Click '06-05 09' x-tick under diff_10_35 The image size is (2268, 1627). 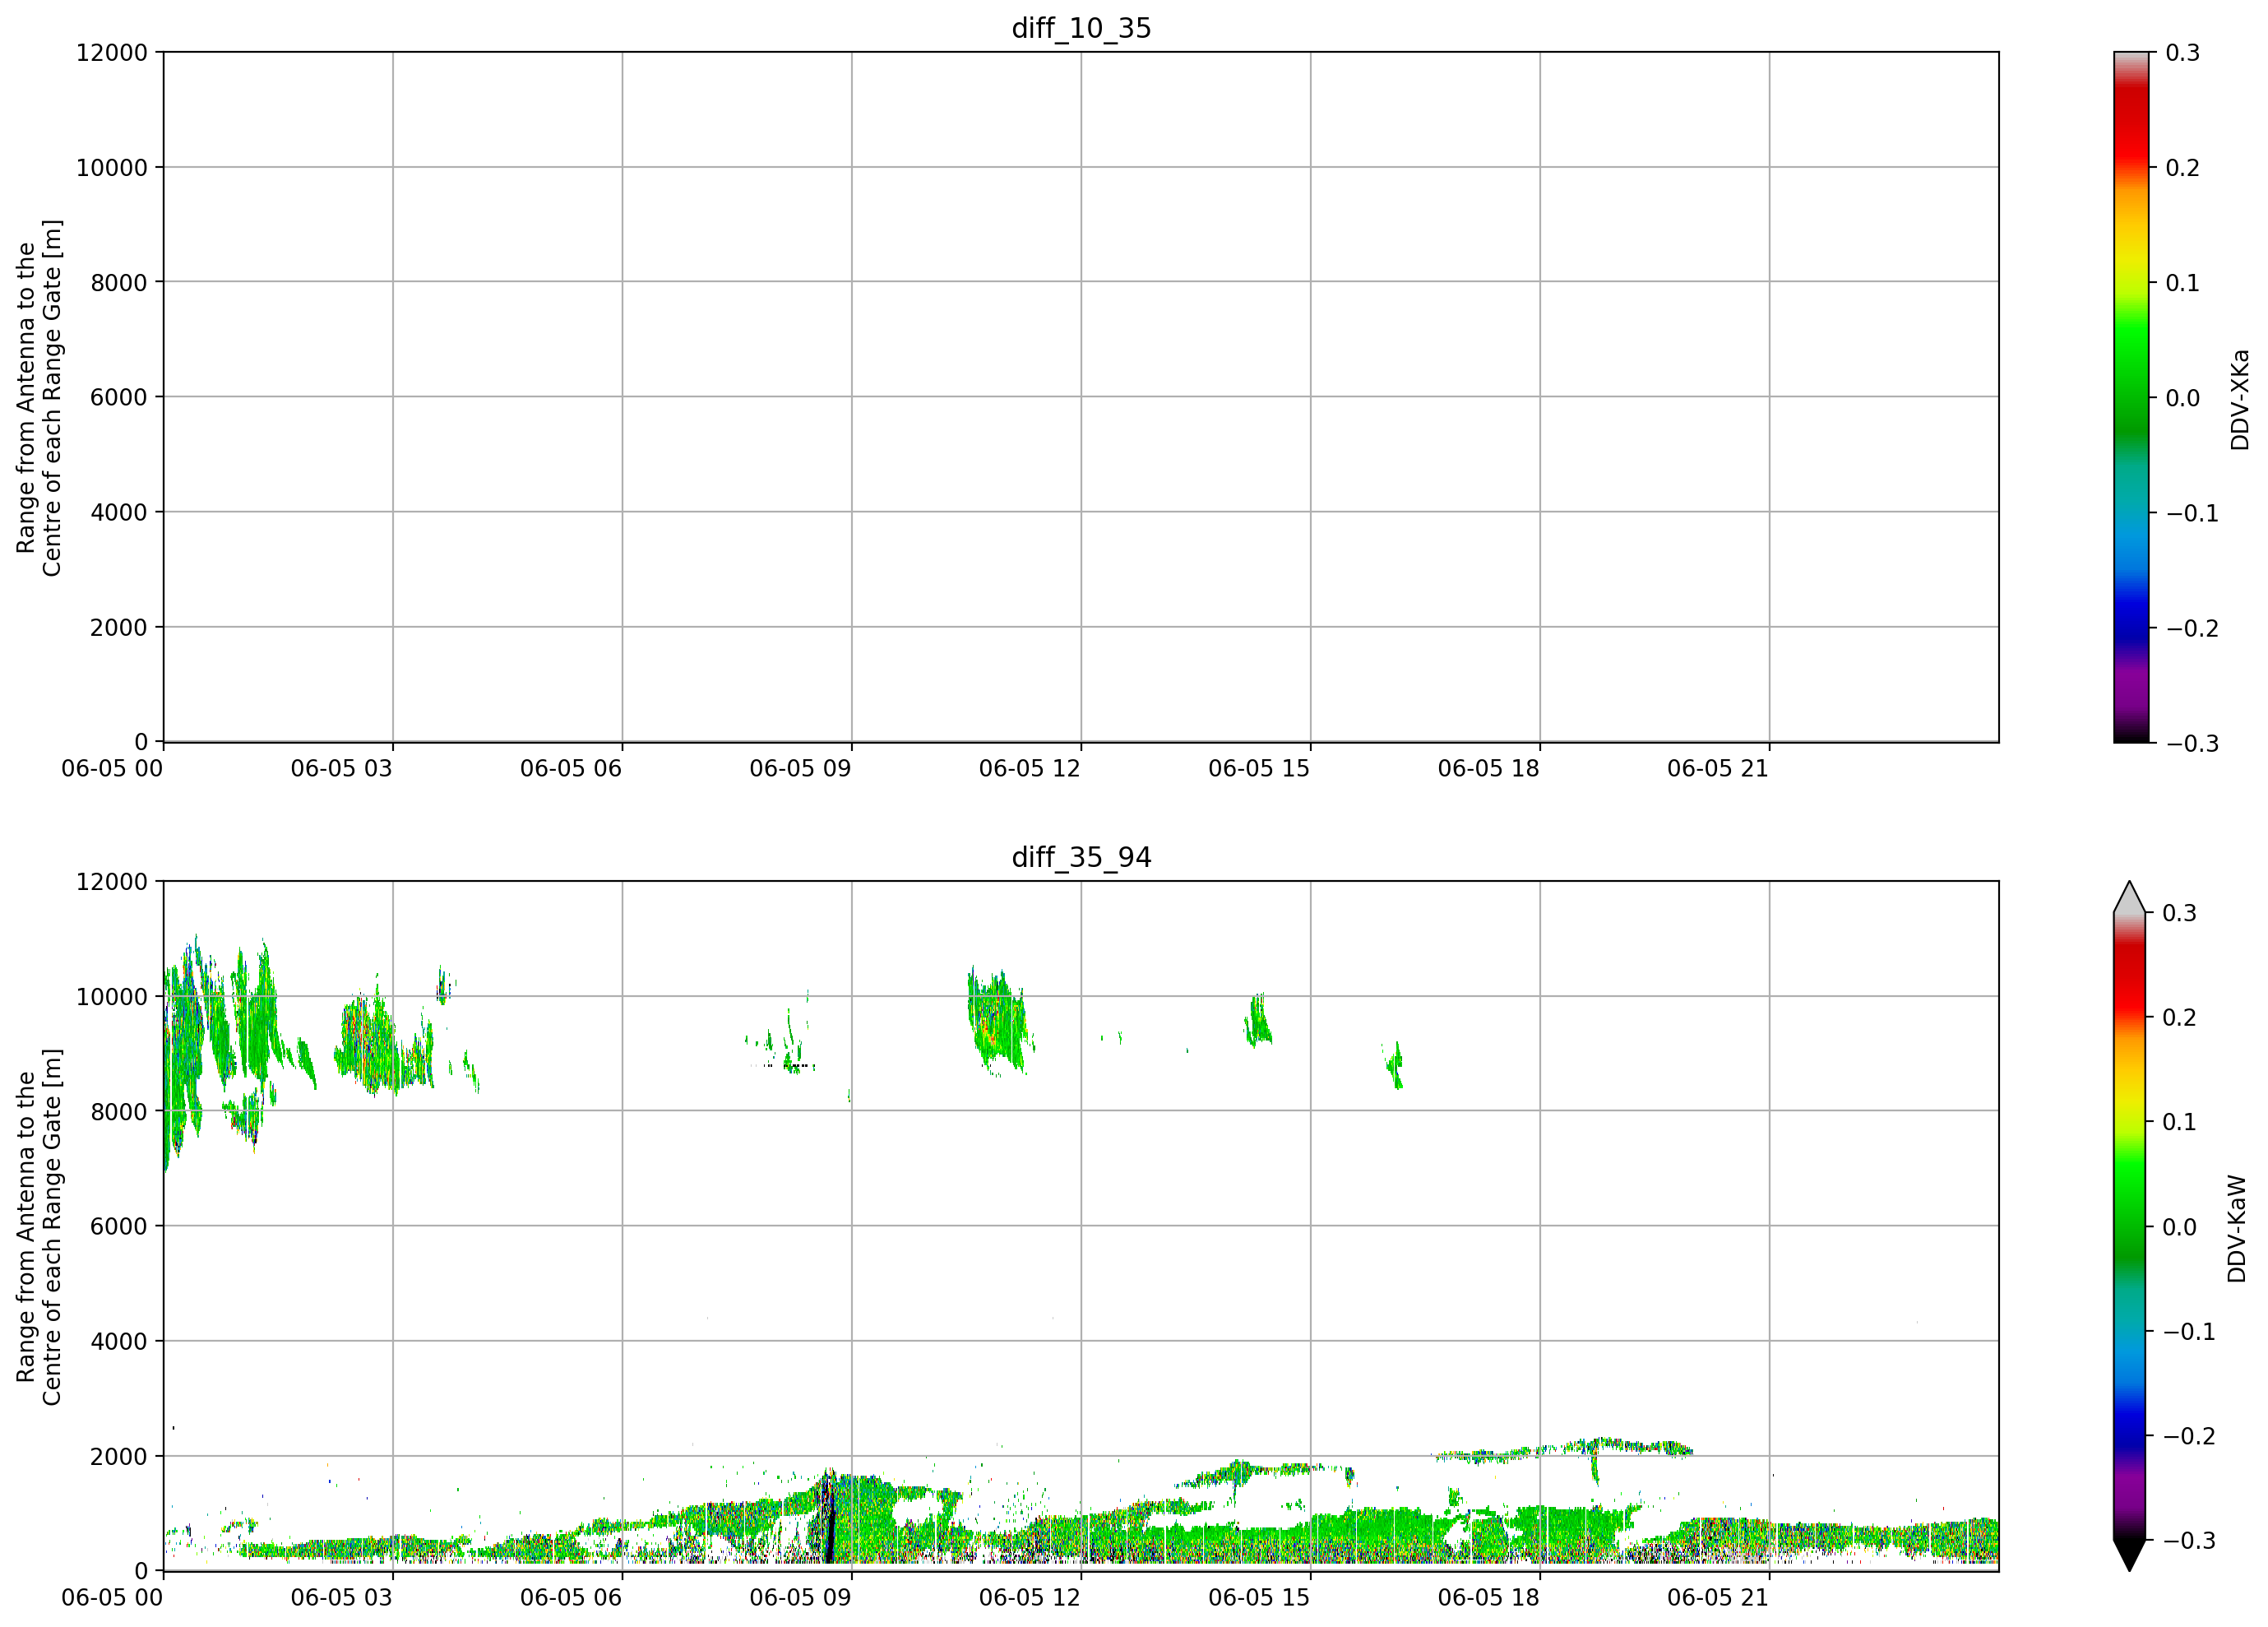coord(800,769)
